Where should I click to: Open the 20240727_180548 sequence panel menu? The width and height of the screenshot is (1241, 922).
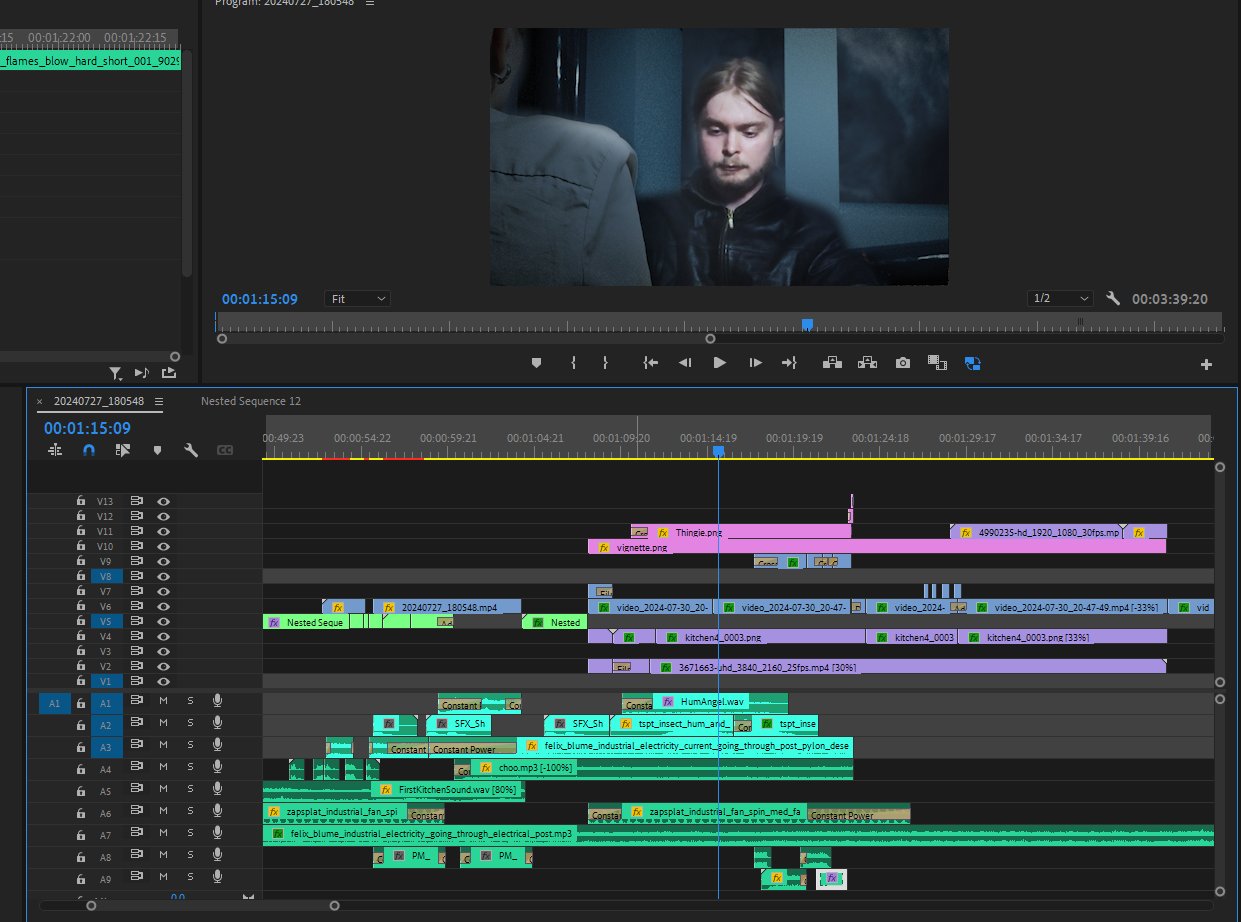[159, 401]
